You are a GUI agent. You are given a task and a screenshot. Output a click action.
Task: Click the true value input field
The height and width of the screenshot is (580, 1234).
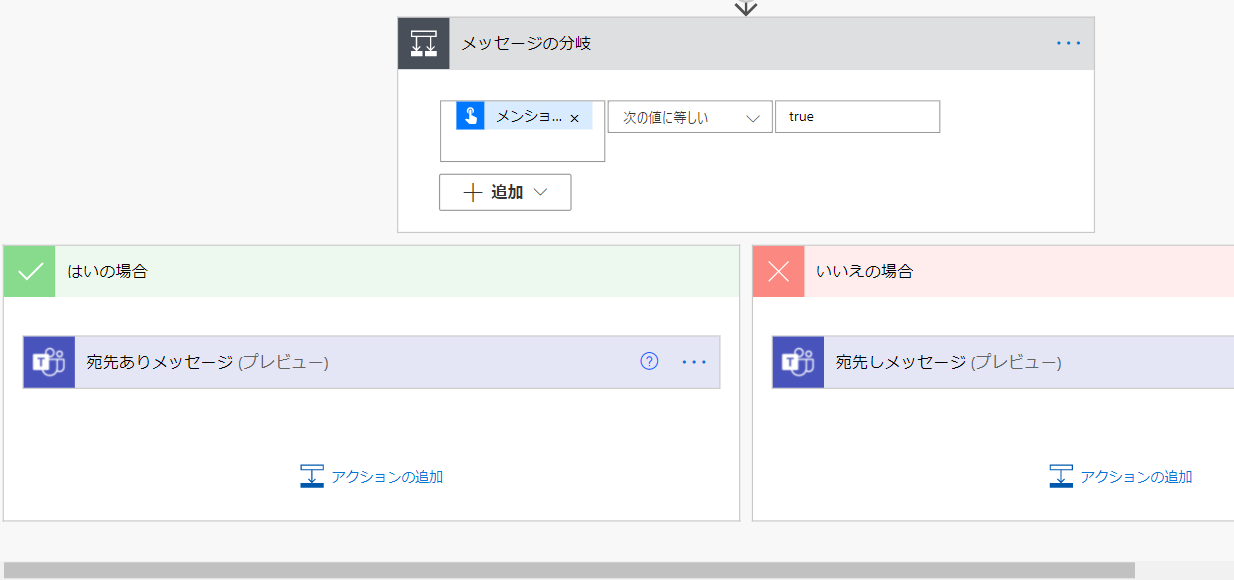(856, 116)
